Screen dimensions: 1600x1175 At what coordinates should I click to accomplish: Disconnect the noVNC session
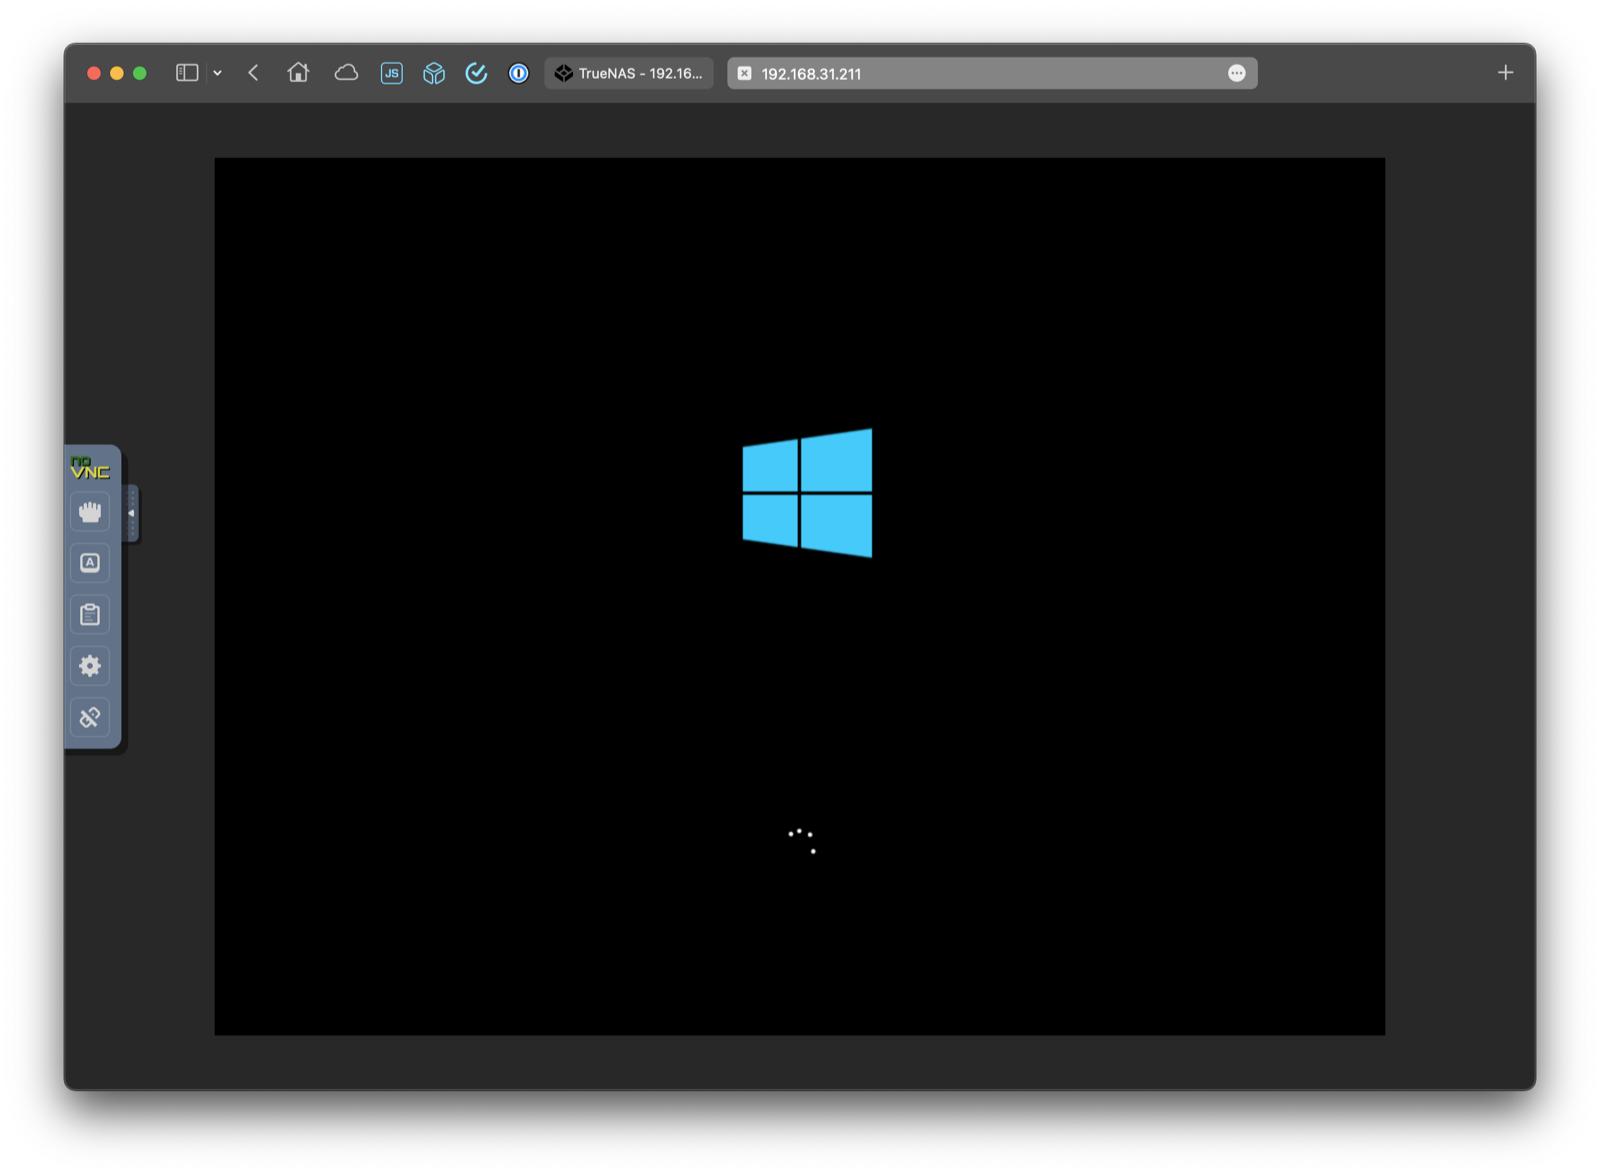pos(90,718)
